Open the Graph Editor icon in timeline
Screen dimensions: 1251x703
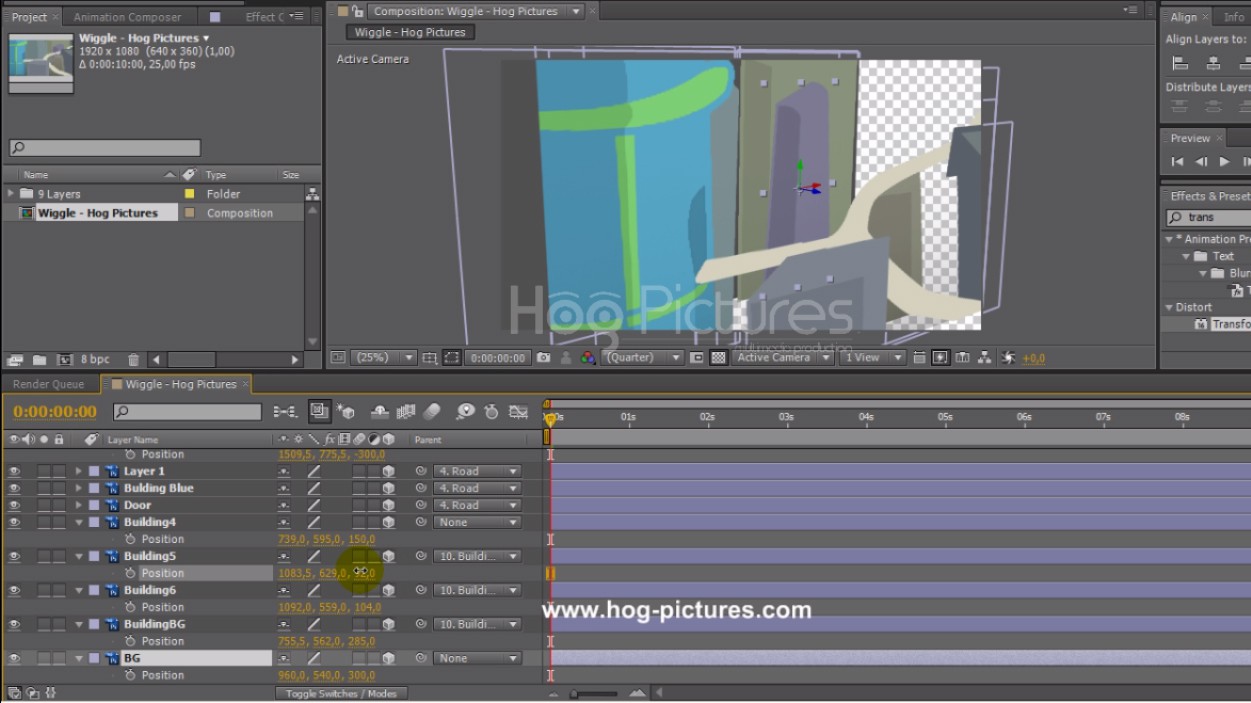coord(518,411)
